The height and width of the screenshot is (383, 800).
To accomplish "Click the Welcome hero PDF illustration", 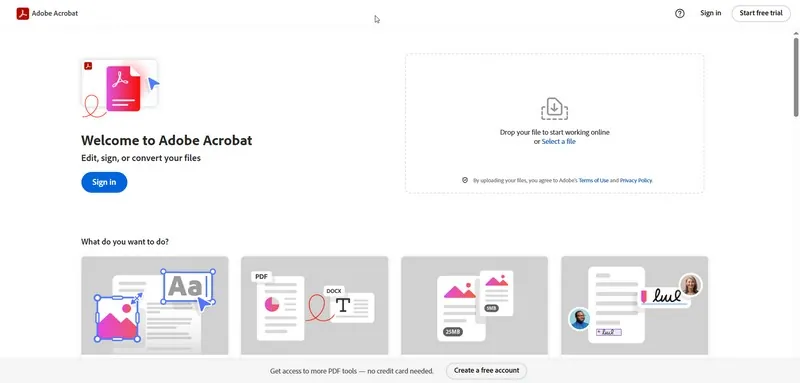I will (120, 89).
